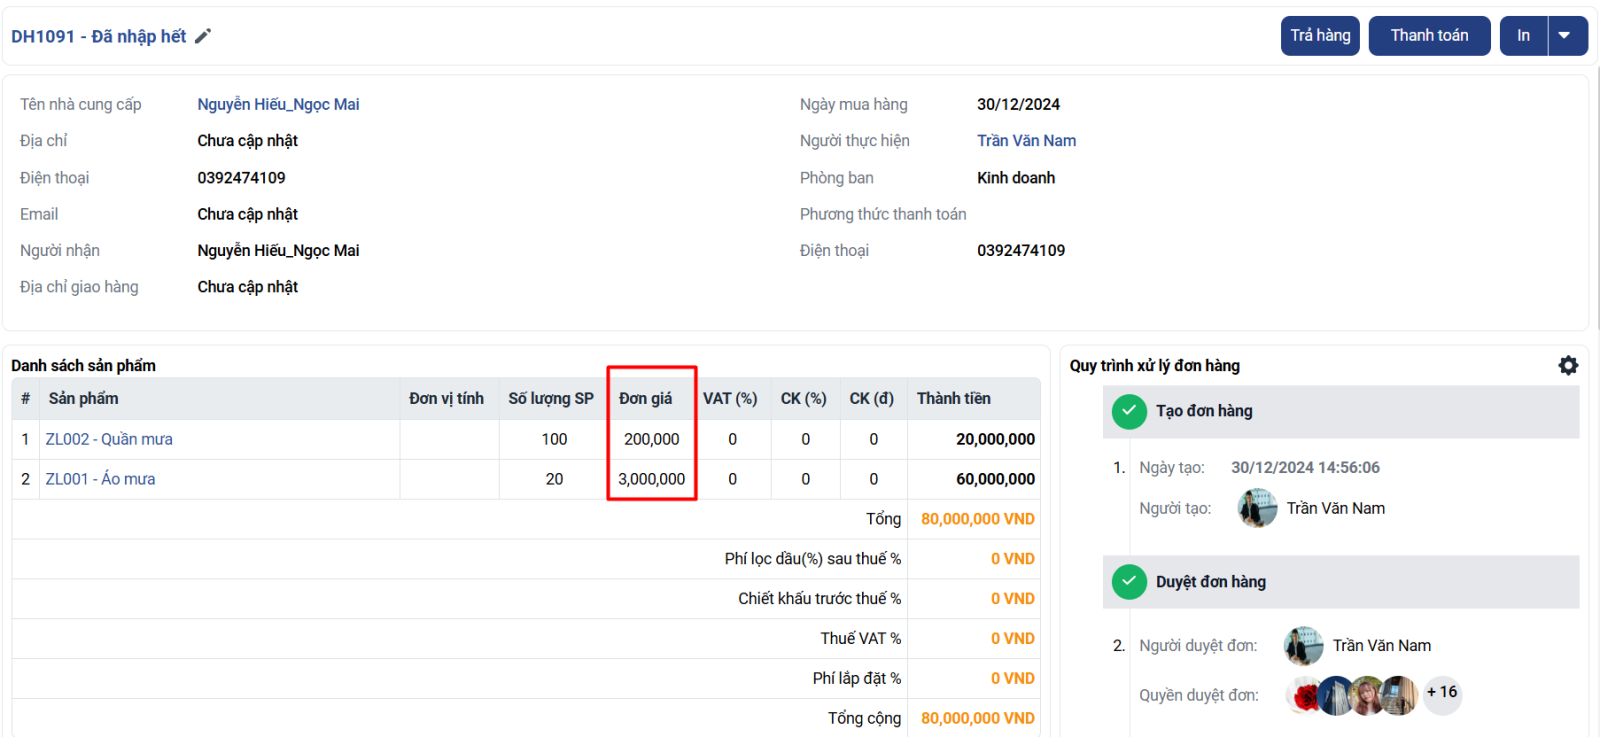Open the Trần Văn Nam performer link
1600x737 pixels.
[1026, 141]
